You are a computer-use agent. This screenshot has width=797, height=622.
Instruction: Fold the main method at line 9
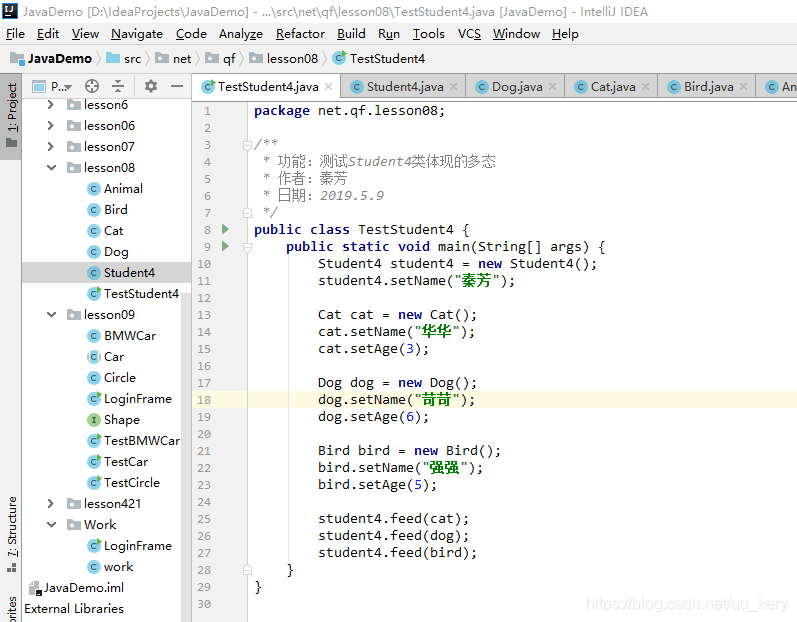tap(247, 247)
